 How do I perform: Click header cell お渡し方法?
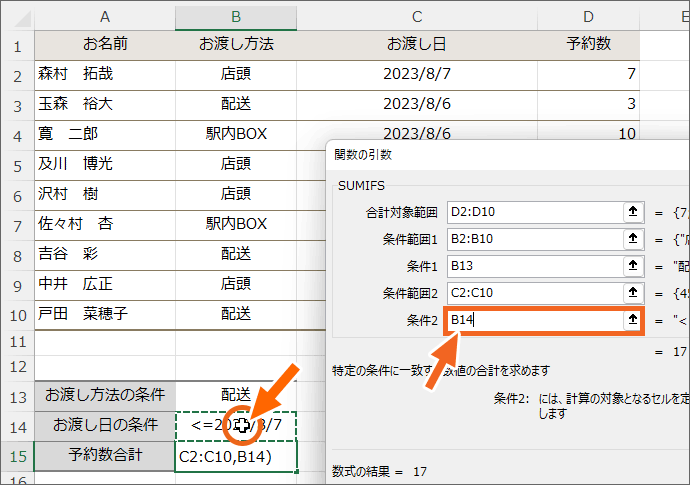236,45
